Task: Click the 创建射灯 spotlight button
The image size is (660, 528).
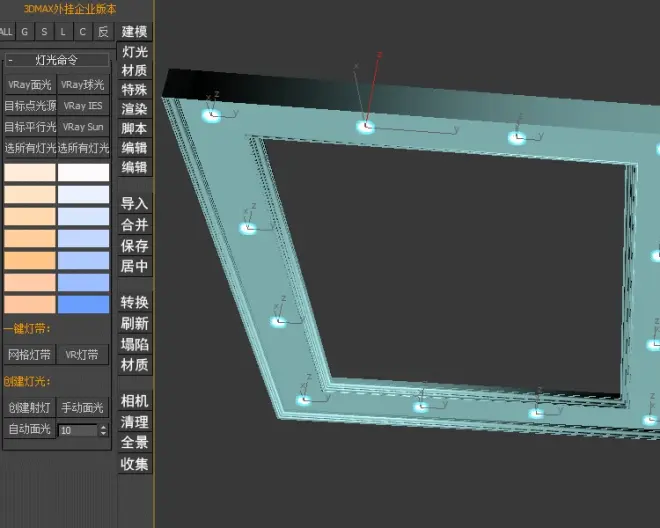Action: (29, 408)
